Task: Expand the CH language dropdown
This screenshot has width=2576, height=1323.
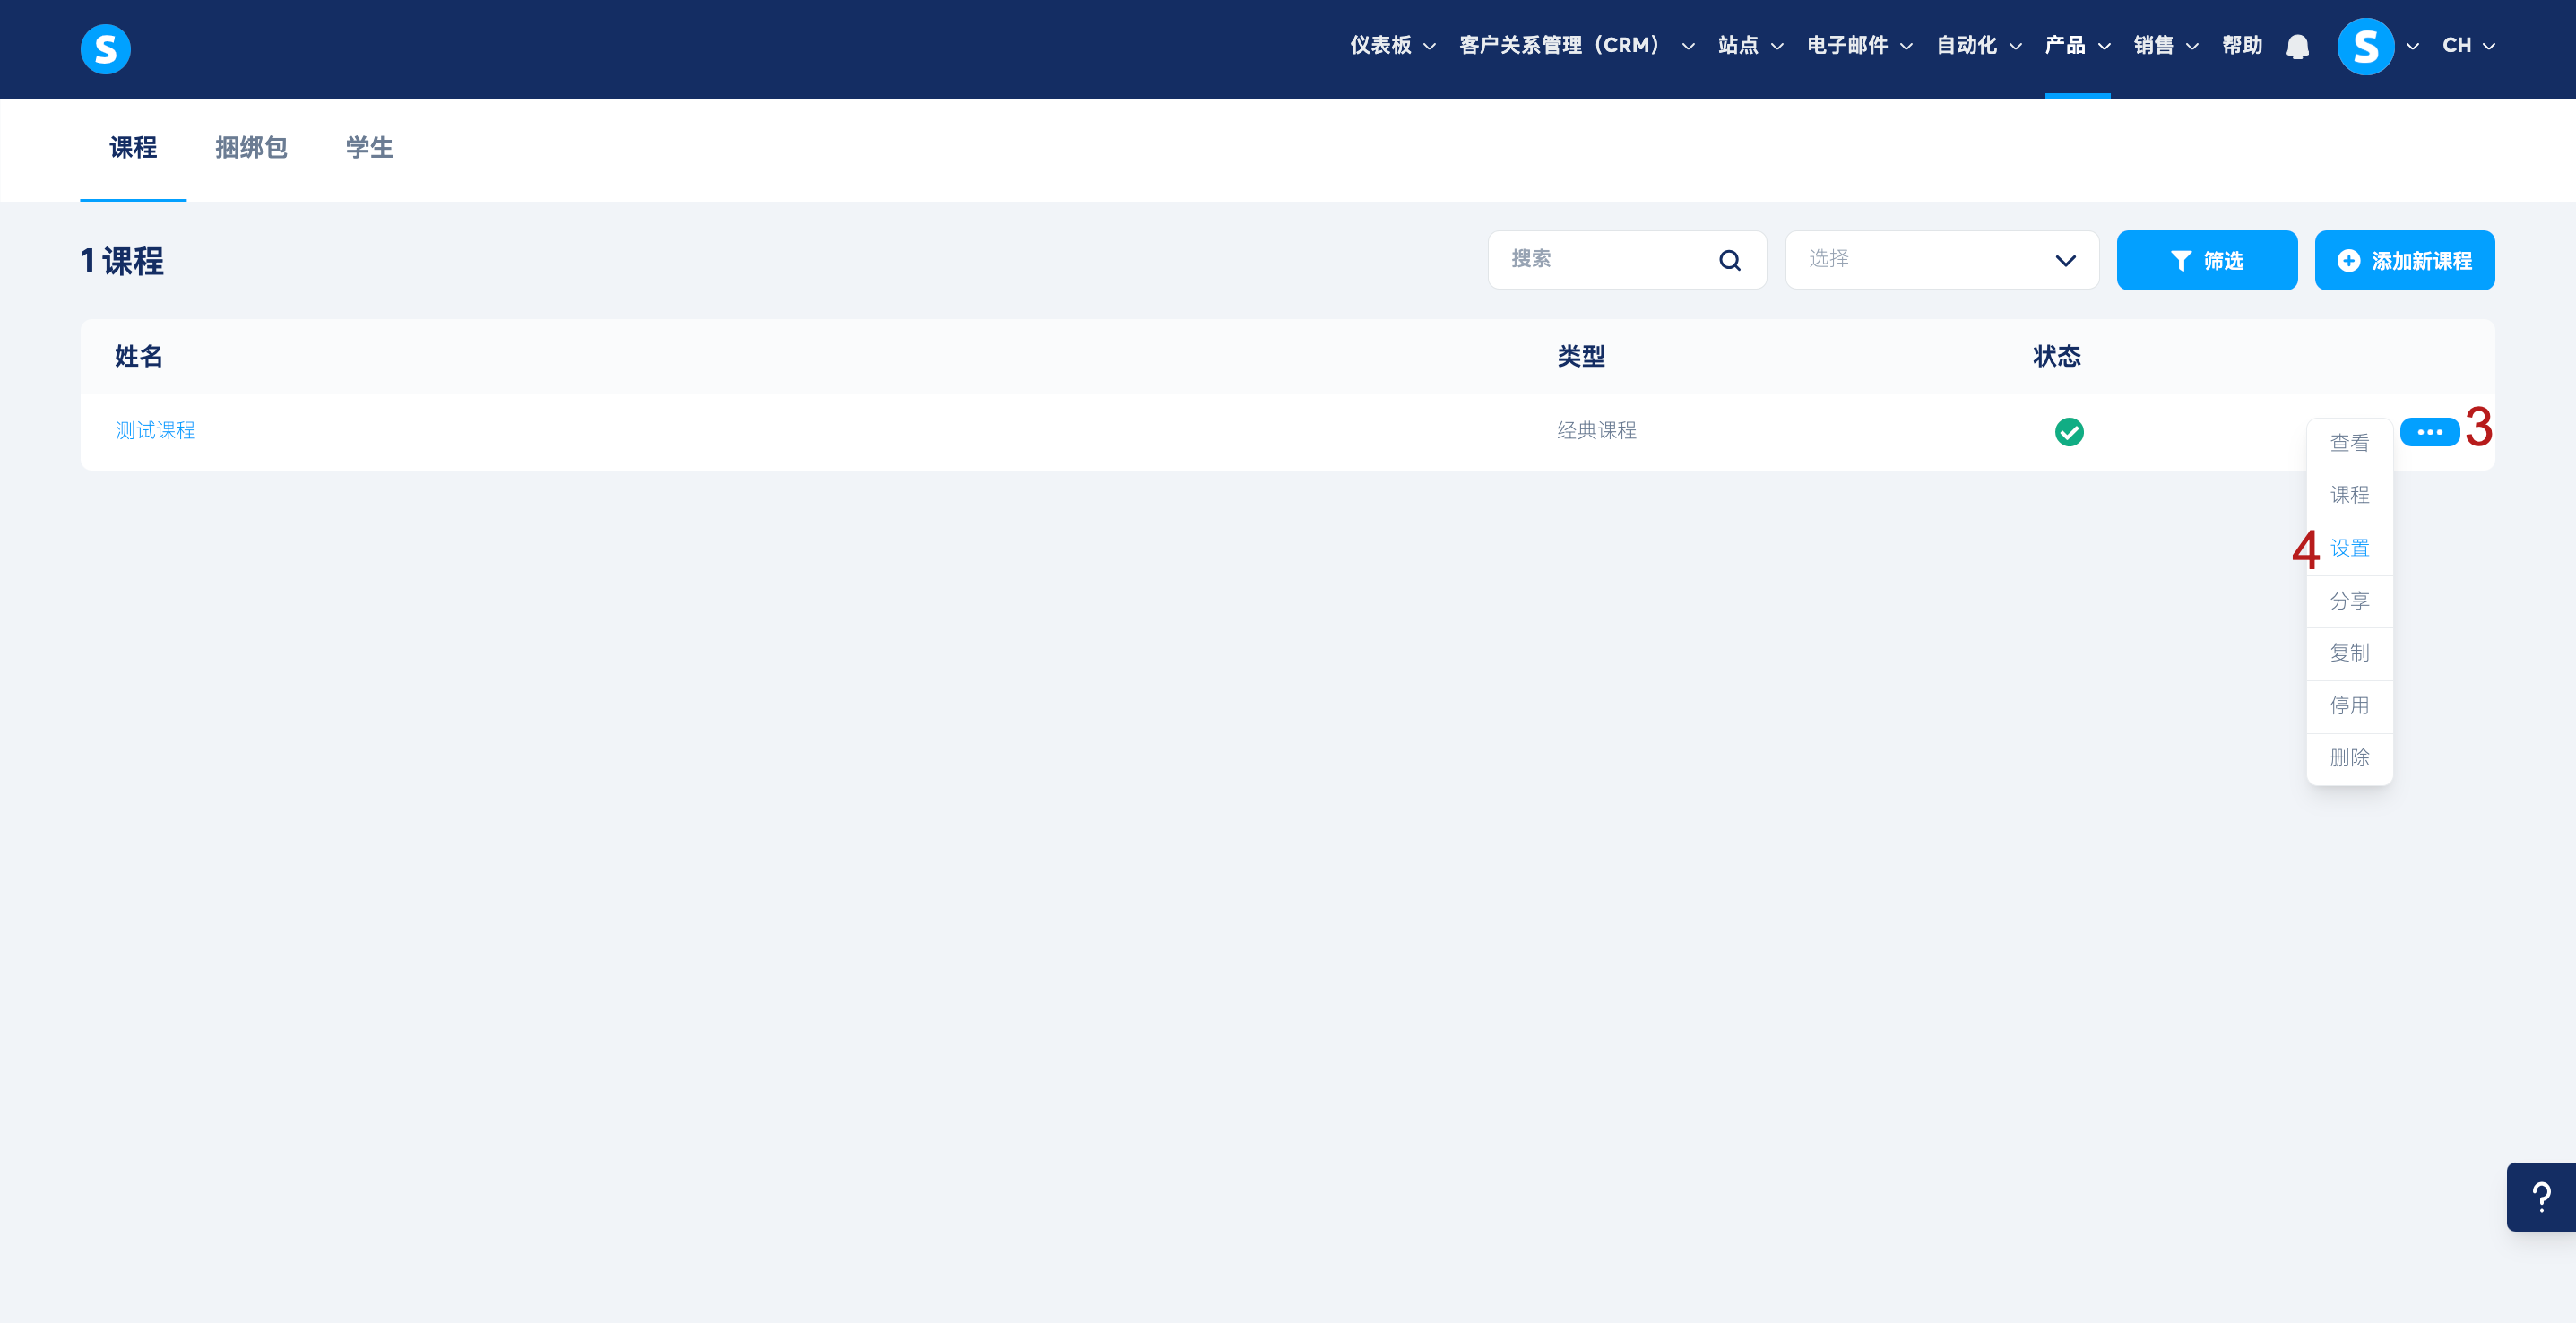Action: (2468, 46)
